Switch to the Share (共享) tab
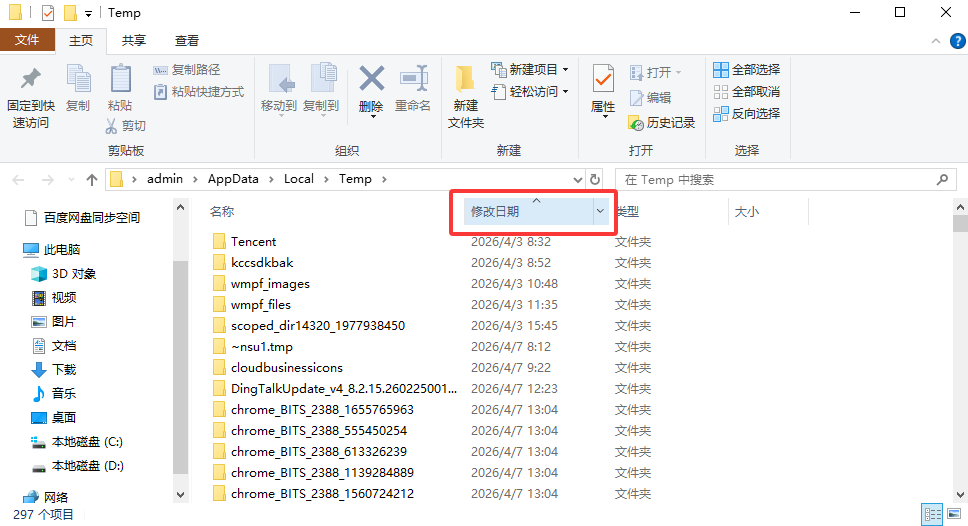The height and width of the screenshot is (526, 968). (x=133, y=41)
